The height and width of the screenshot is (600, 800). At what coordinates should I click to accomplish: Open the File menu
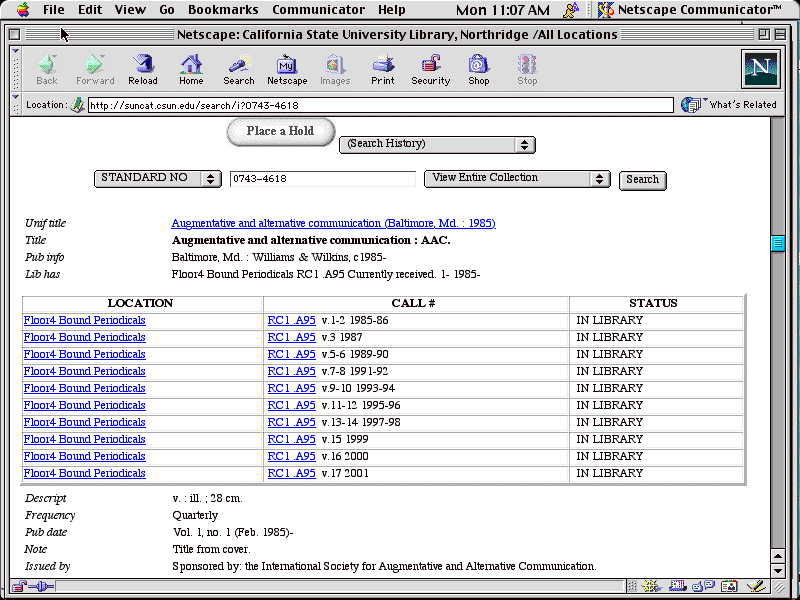(53, 9)
